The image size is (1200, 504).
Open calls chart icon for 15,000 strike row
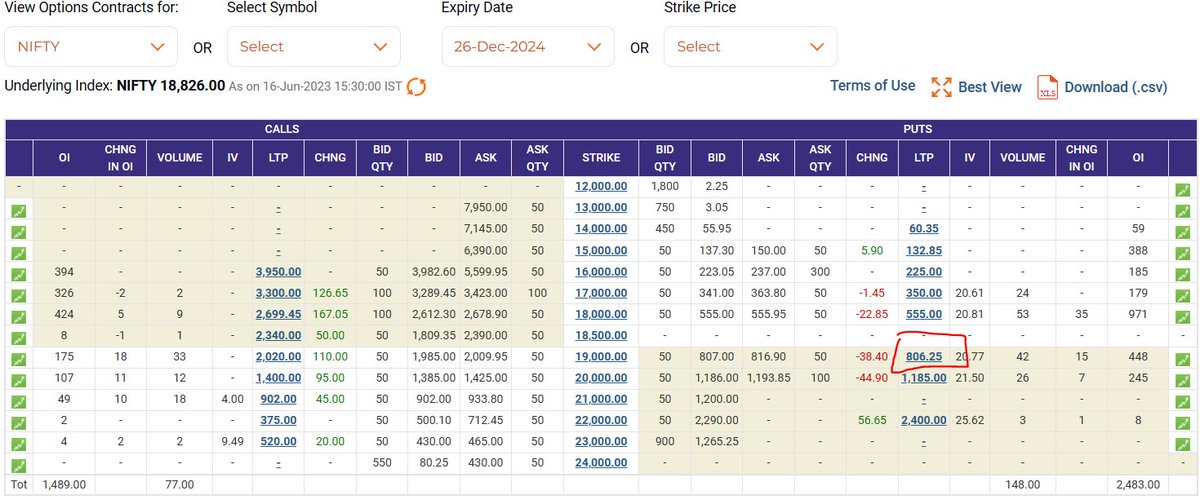[x=18, y=251]
